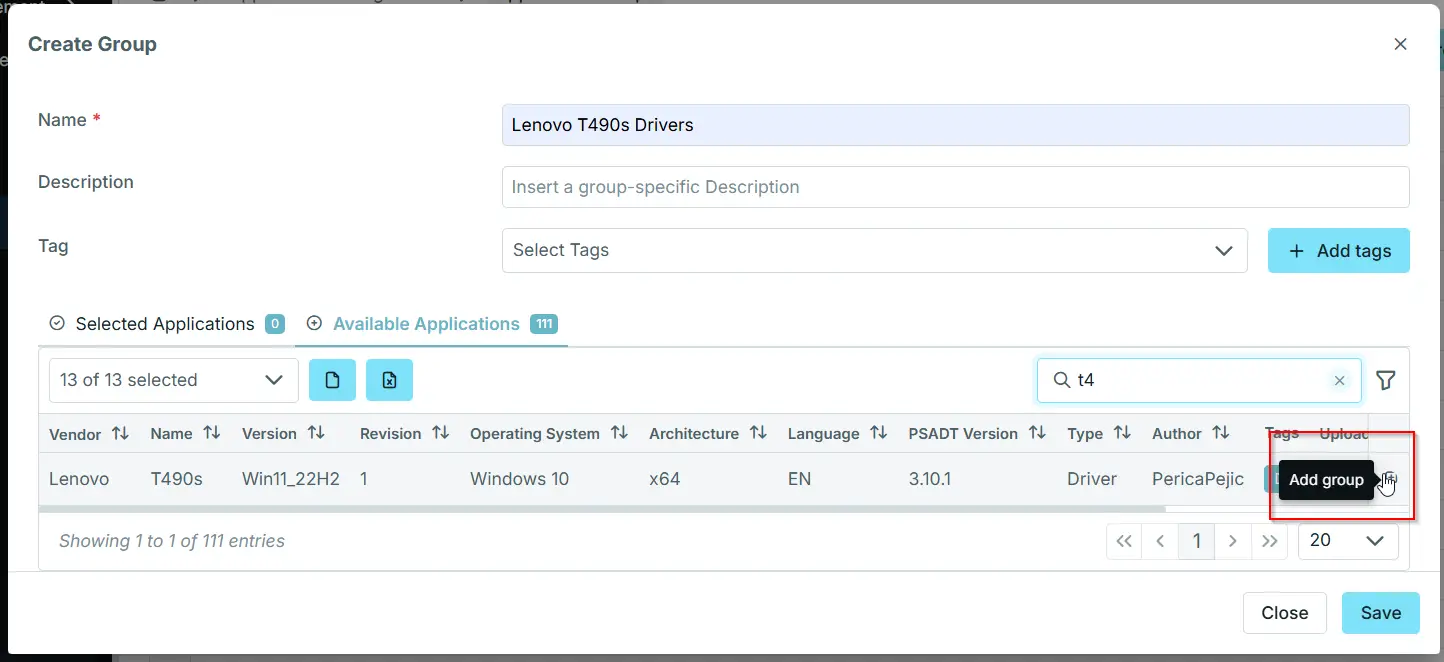Sort table by Operating System column

point(619,433)
